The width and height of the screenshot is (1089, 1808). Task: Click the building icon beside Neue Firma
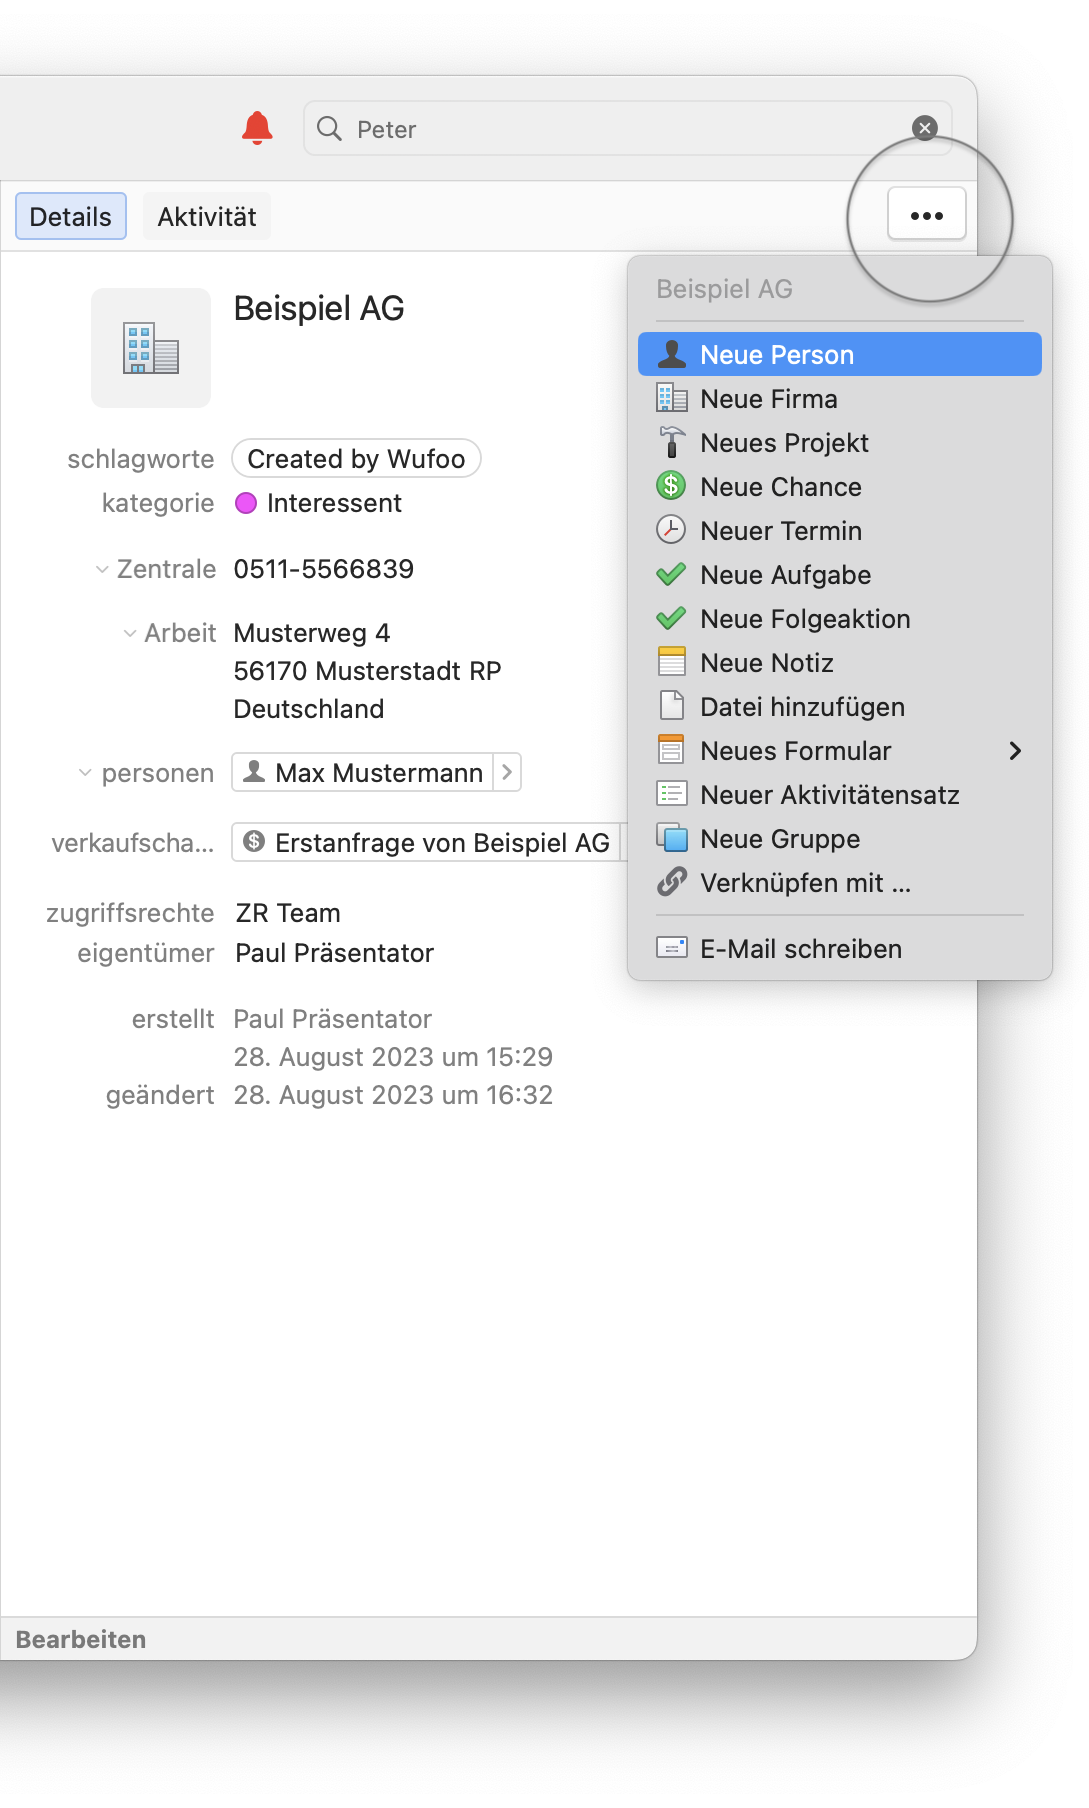[671, 399]
